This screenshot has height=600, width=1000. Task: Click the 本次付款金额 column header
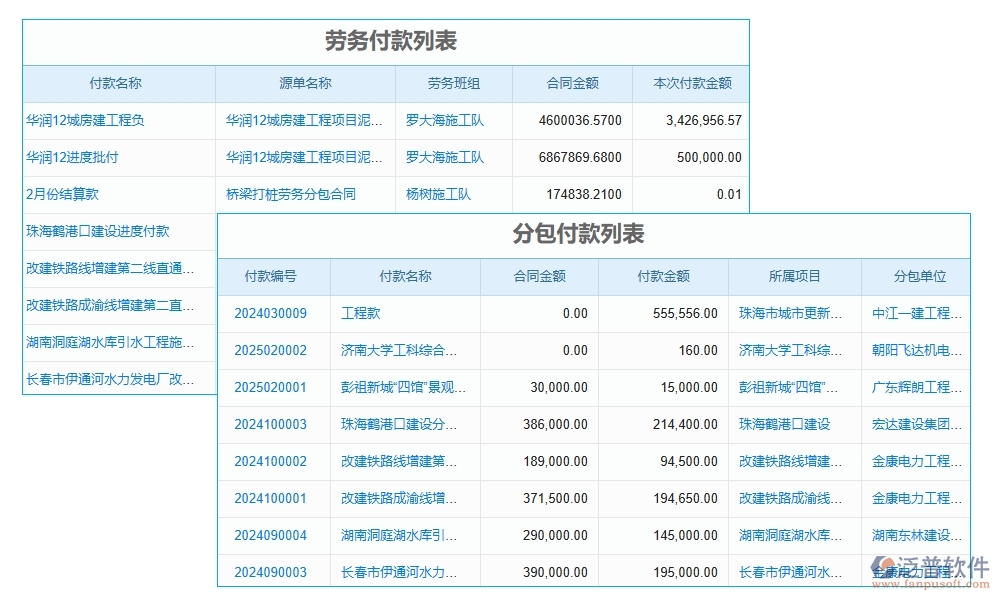pyautogui.click(x=691, y=83)
